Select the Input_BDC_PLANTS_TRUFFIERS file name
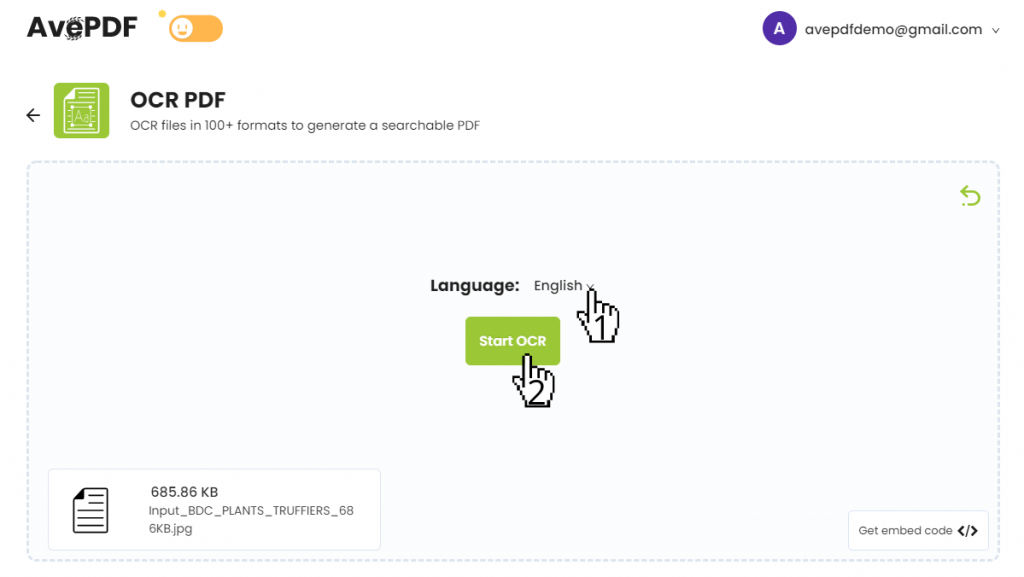Screen dimensions: 1024x577 coord(251,519)
